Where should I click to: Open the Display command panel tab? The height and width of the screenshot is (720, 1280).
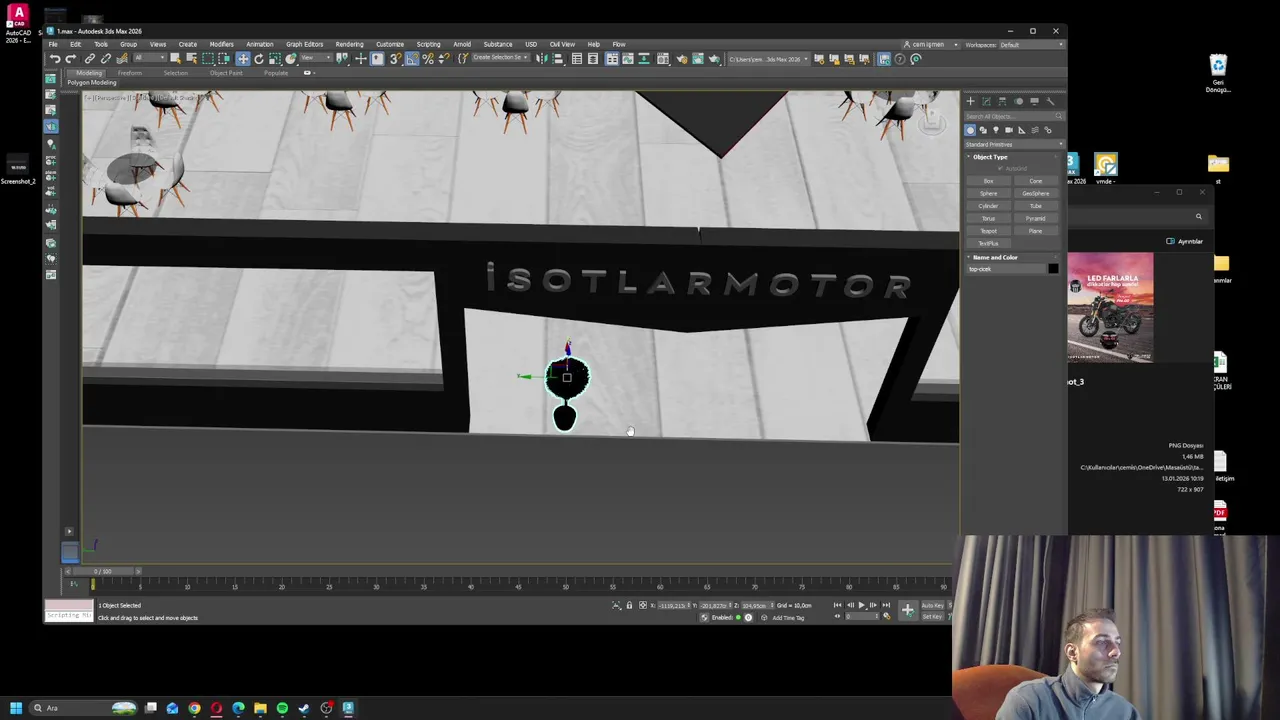[x=1034, y=101]
